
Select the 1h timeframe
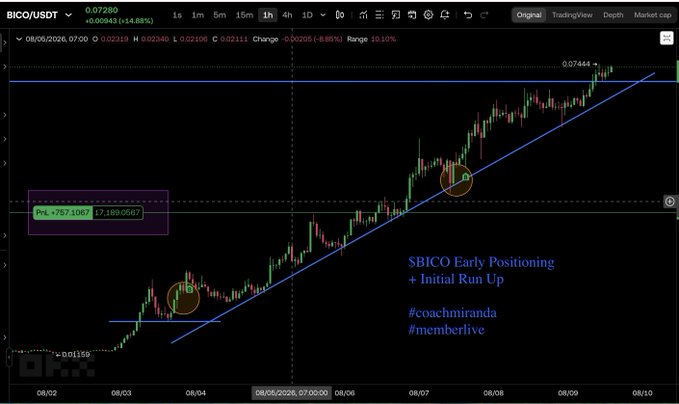(268, 15)
